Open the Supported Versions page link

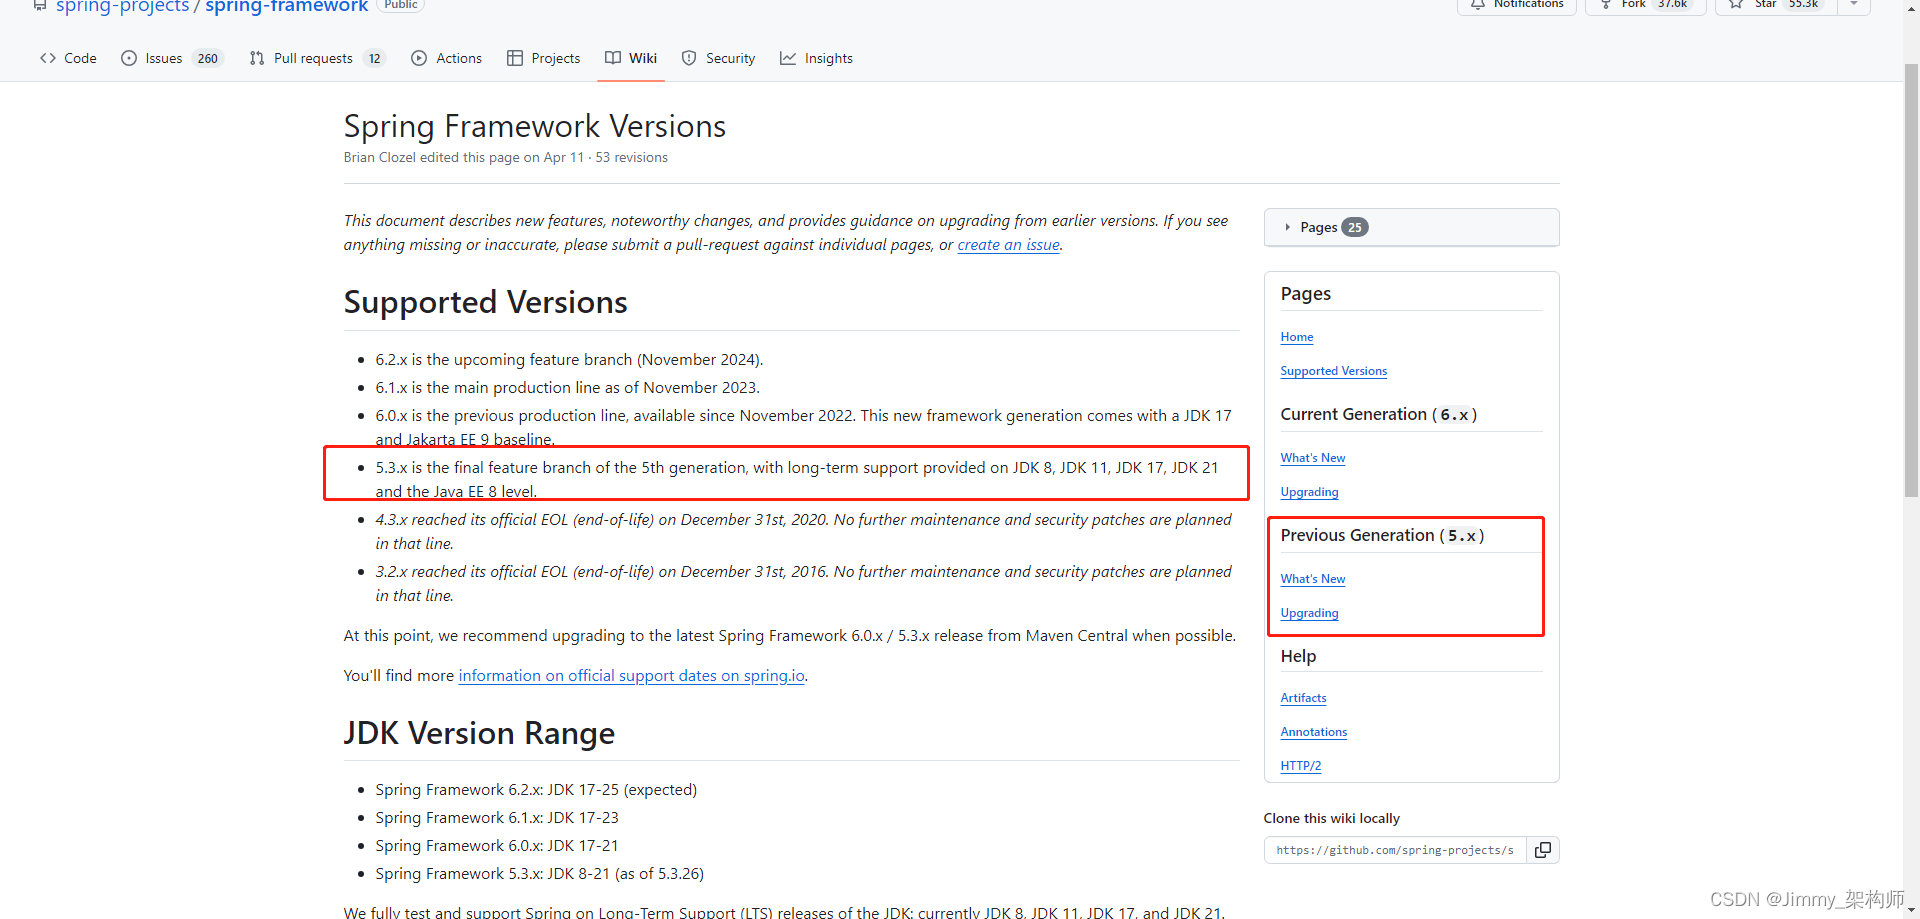coord(1334,371)
